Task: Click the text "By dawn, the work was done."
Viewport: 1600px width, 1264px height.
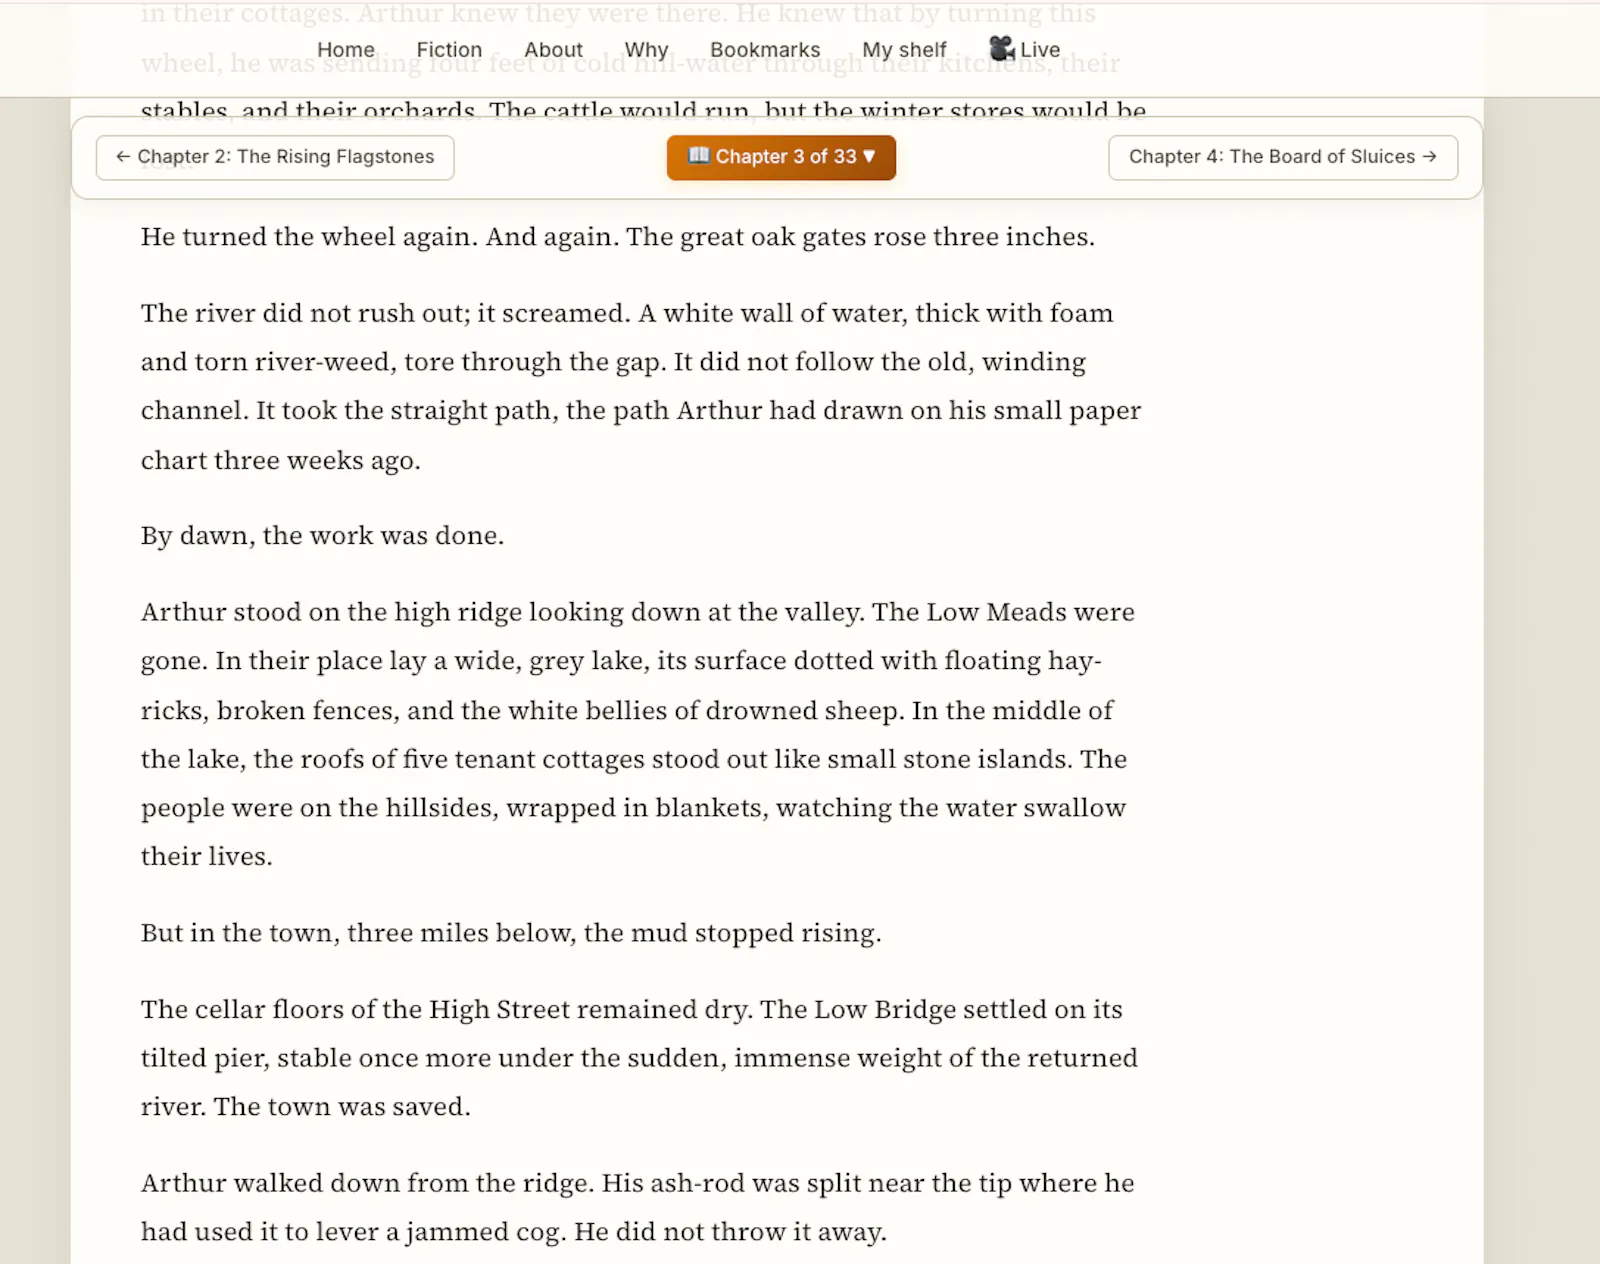Action: (x=322, y=536)
